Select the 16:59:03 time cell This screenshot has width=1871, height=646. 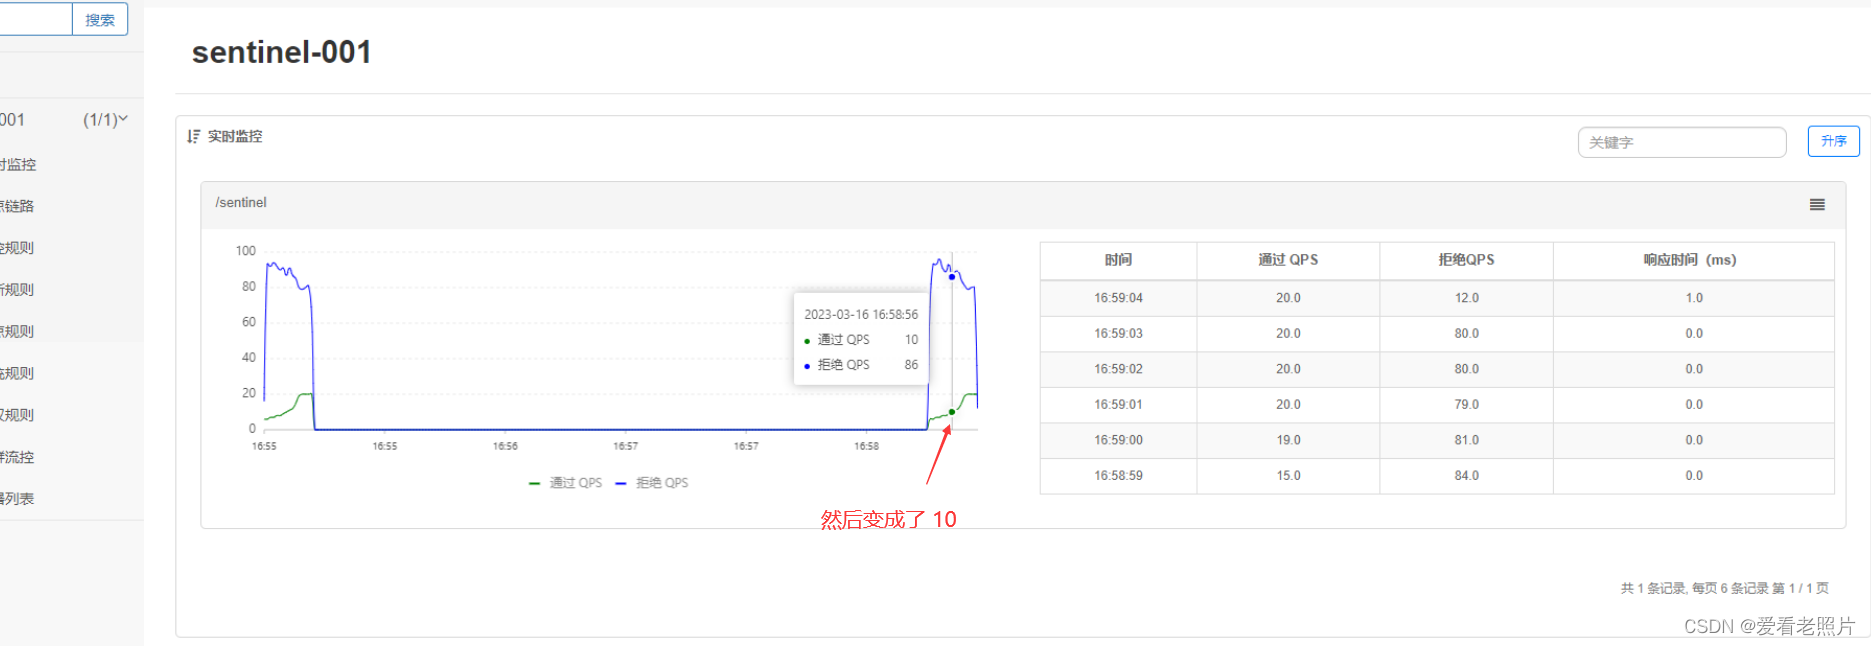(1118, 334)
